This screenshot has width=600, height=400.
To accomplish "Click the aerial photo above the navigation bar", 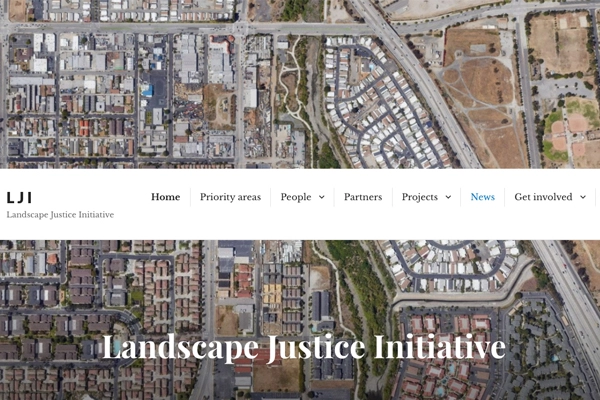I will (300, 84).
